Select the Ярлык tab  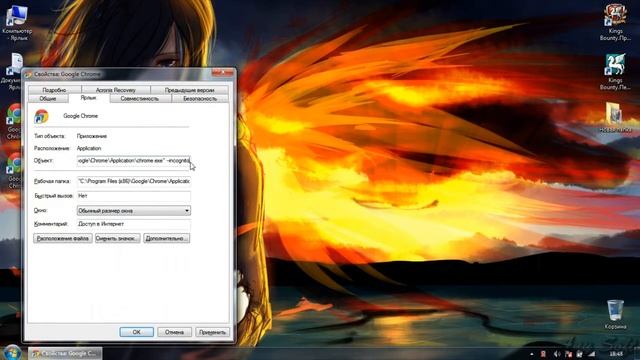coord(89,98)
